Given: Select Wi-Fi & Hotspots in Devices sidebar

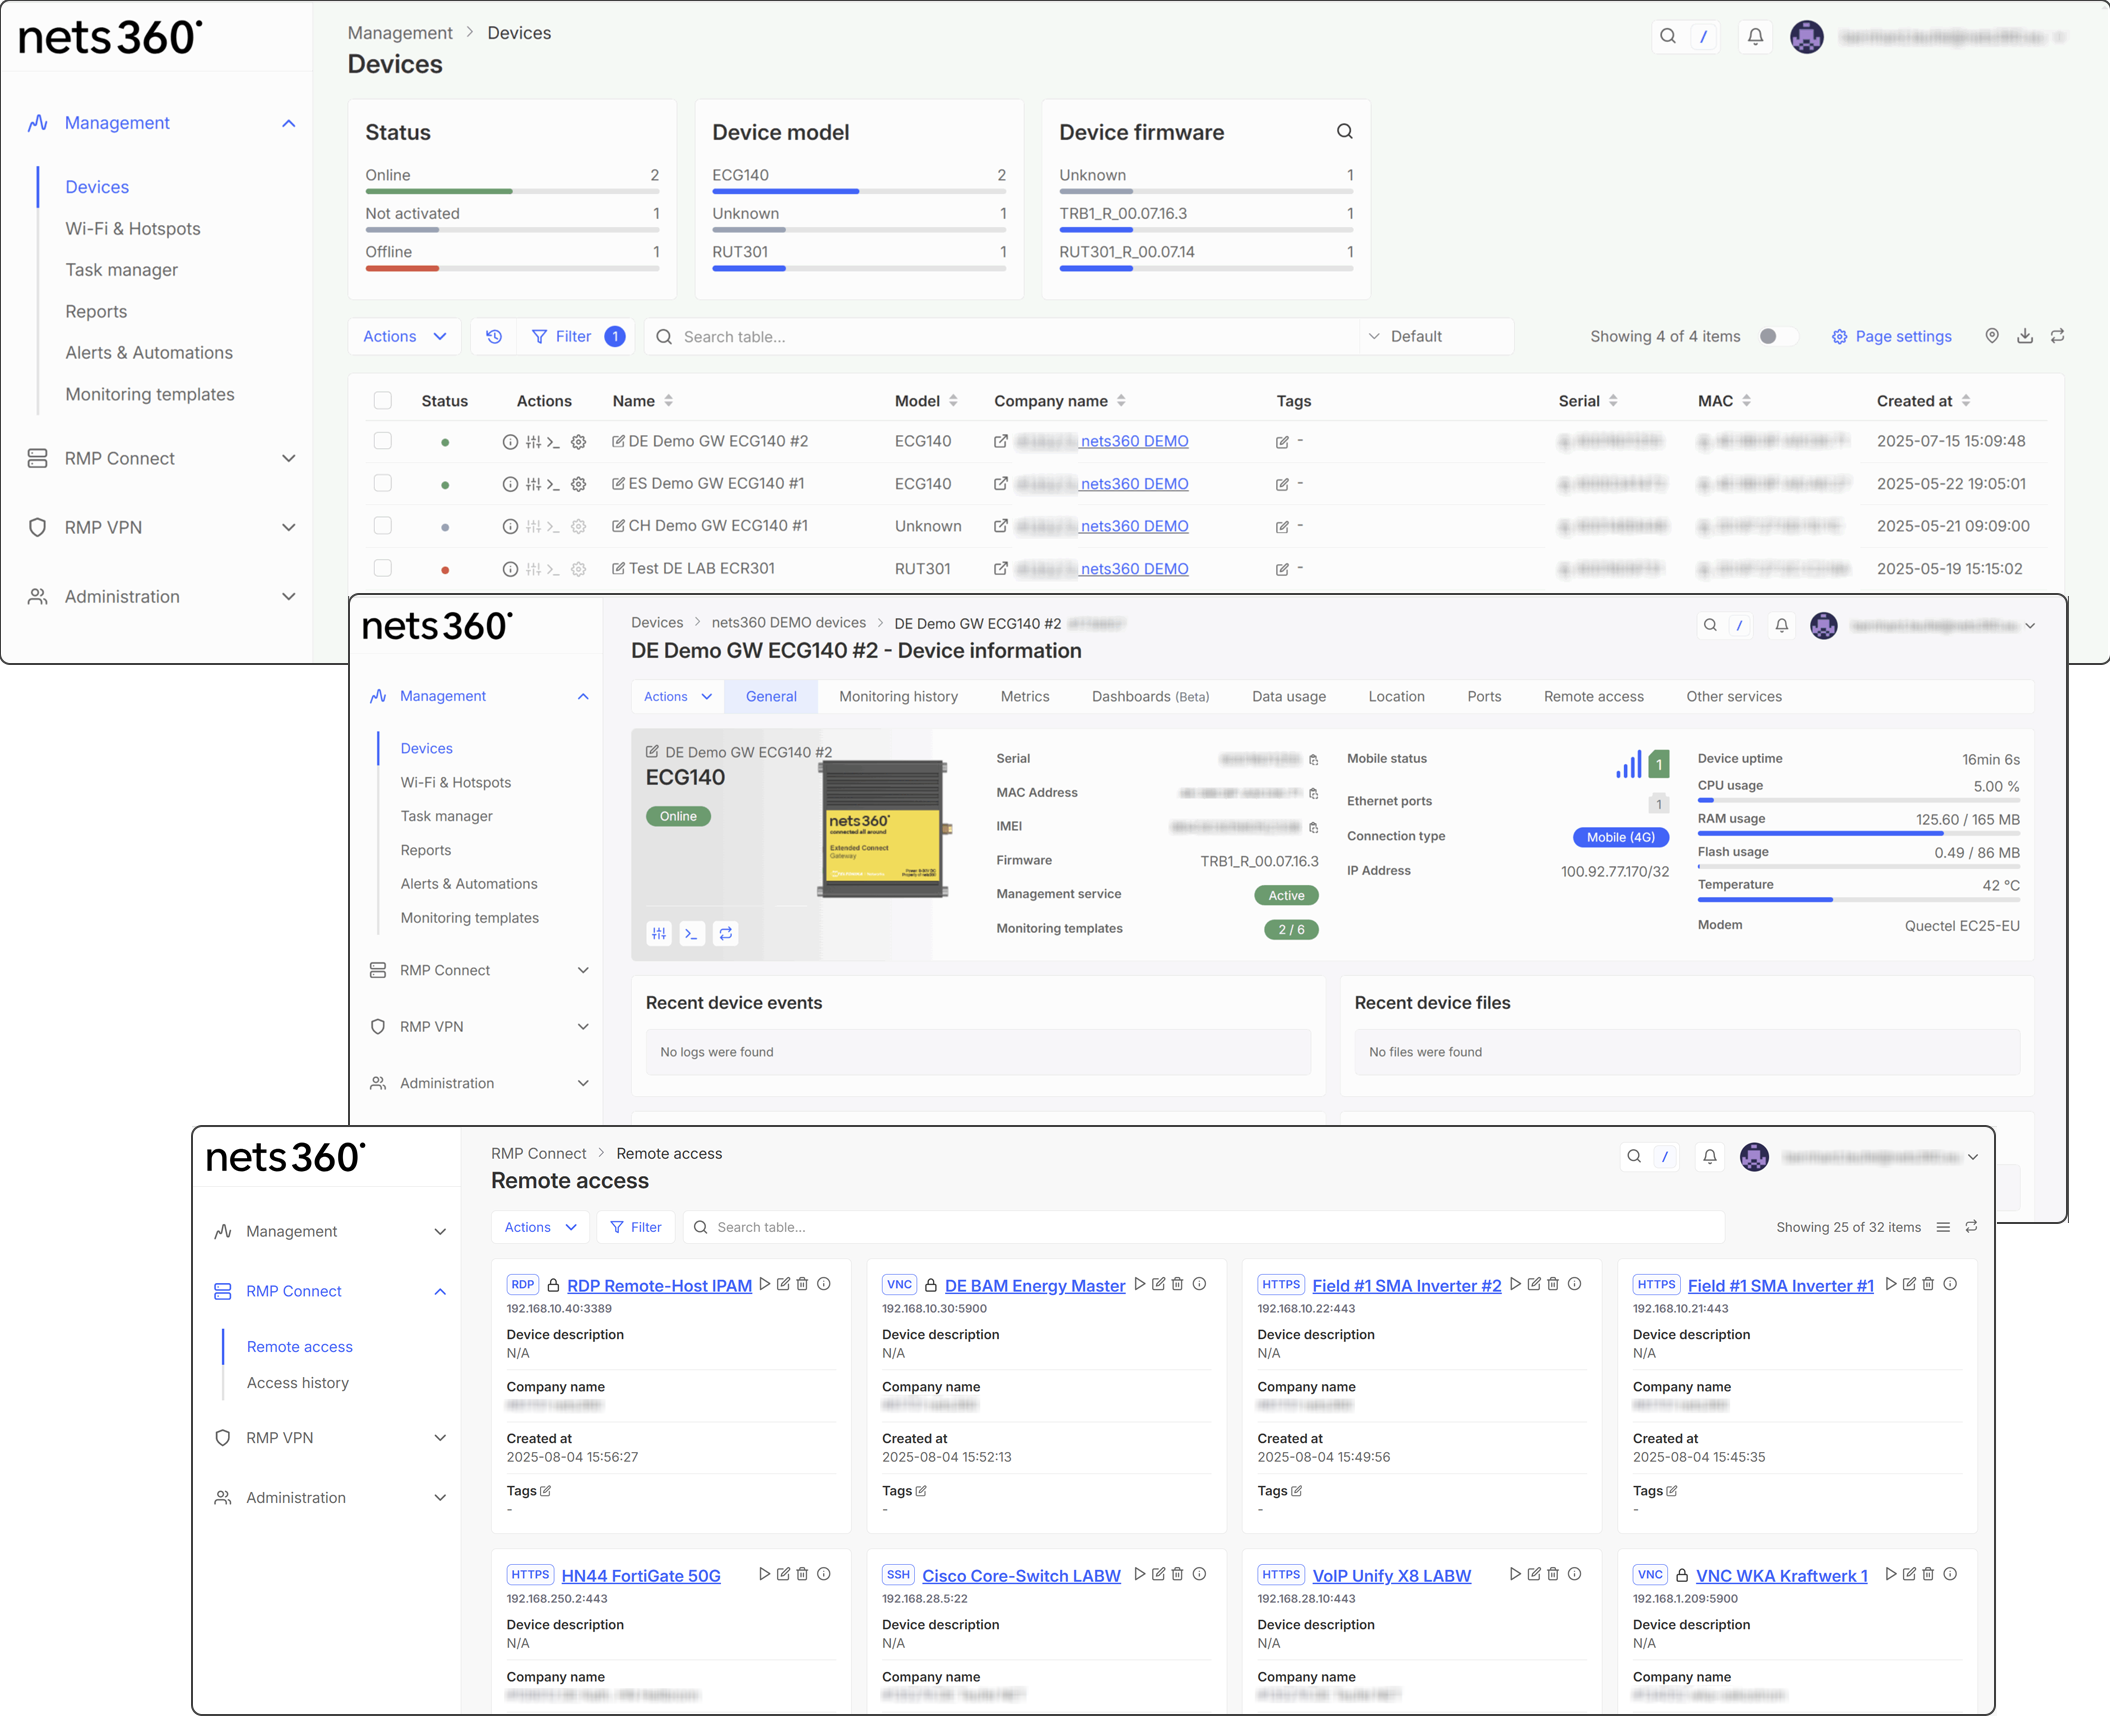Looking at the screenshot, I should point(133,229).
